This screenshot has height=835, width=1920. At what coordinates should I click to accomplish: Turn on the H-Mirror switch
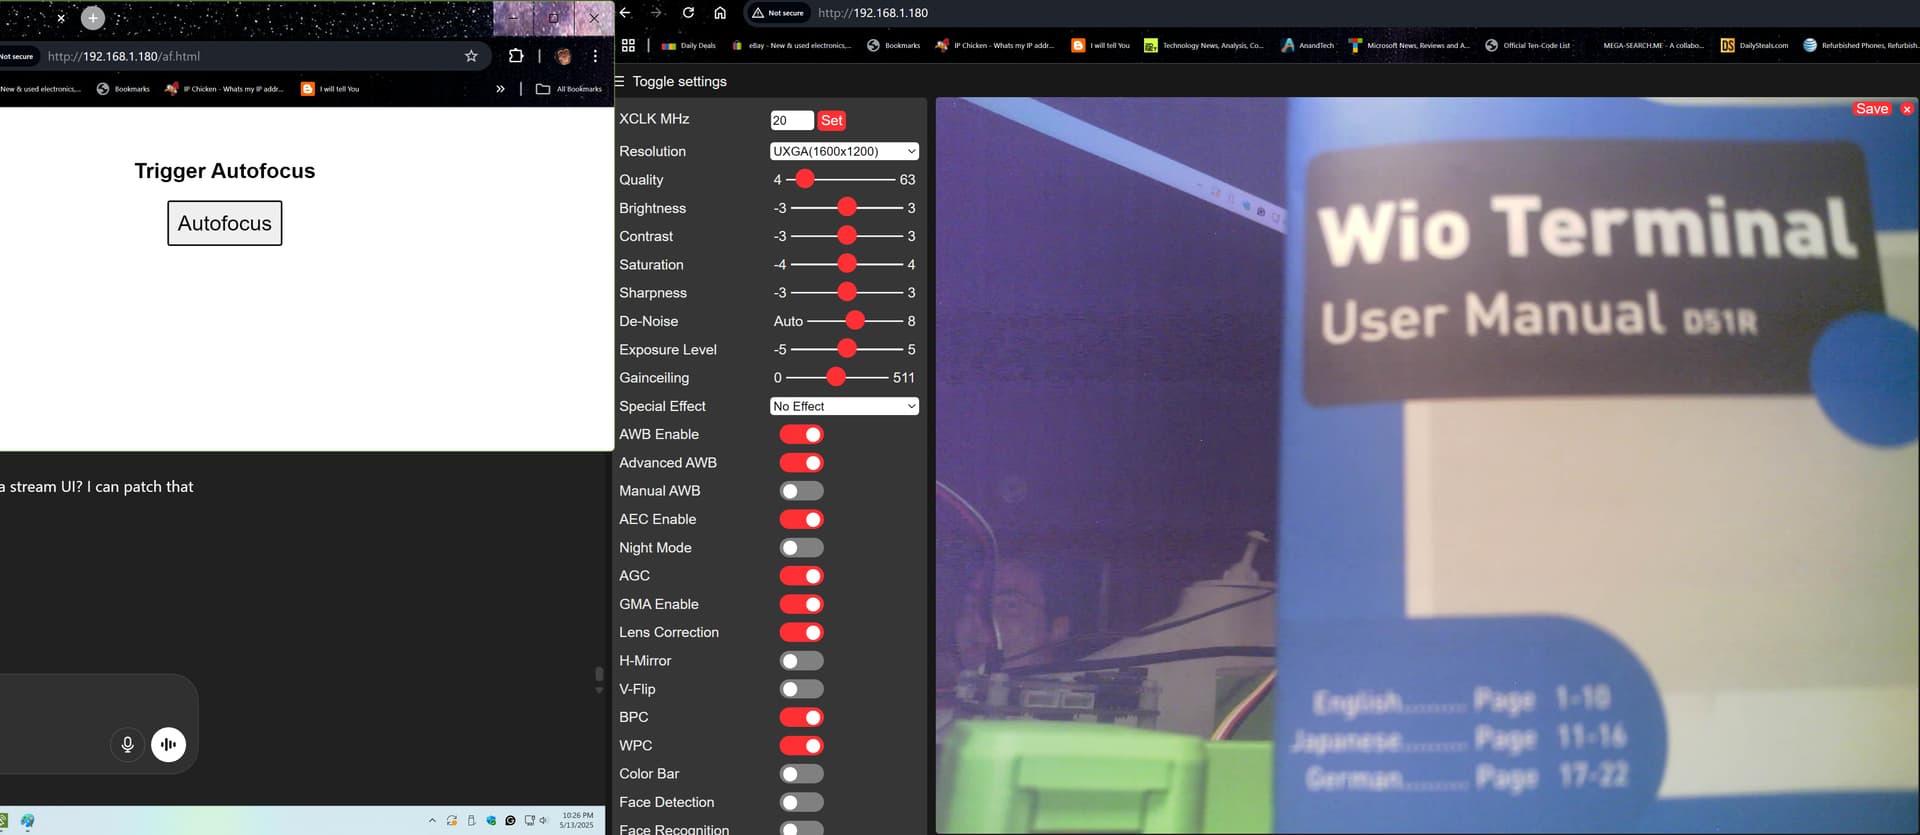tap(801, 661)
